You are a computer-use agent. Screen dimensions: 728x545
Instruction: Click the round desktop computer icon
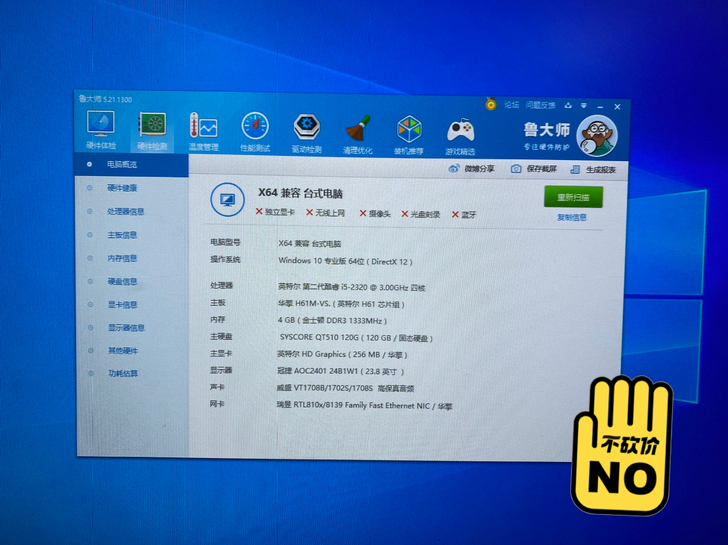pyautogui.click(x=228, y=200)
